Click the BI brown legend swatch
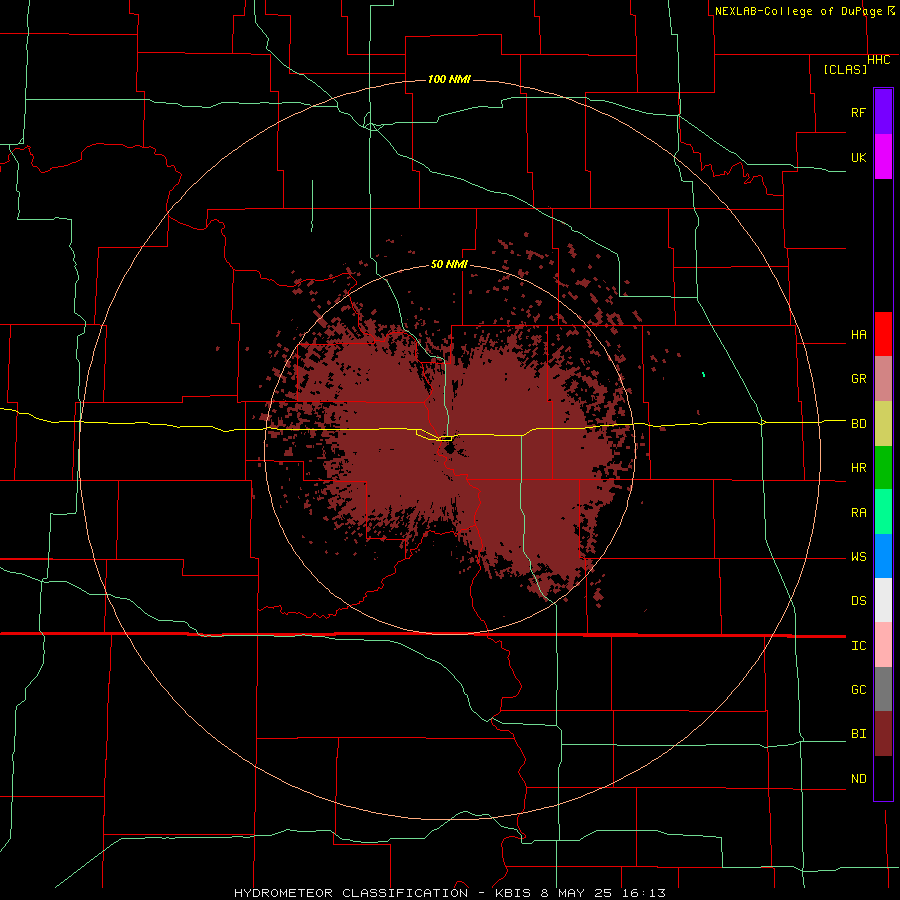The width and height of the screenshot is (900, 900). 883,734
